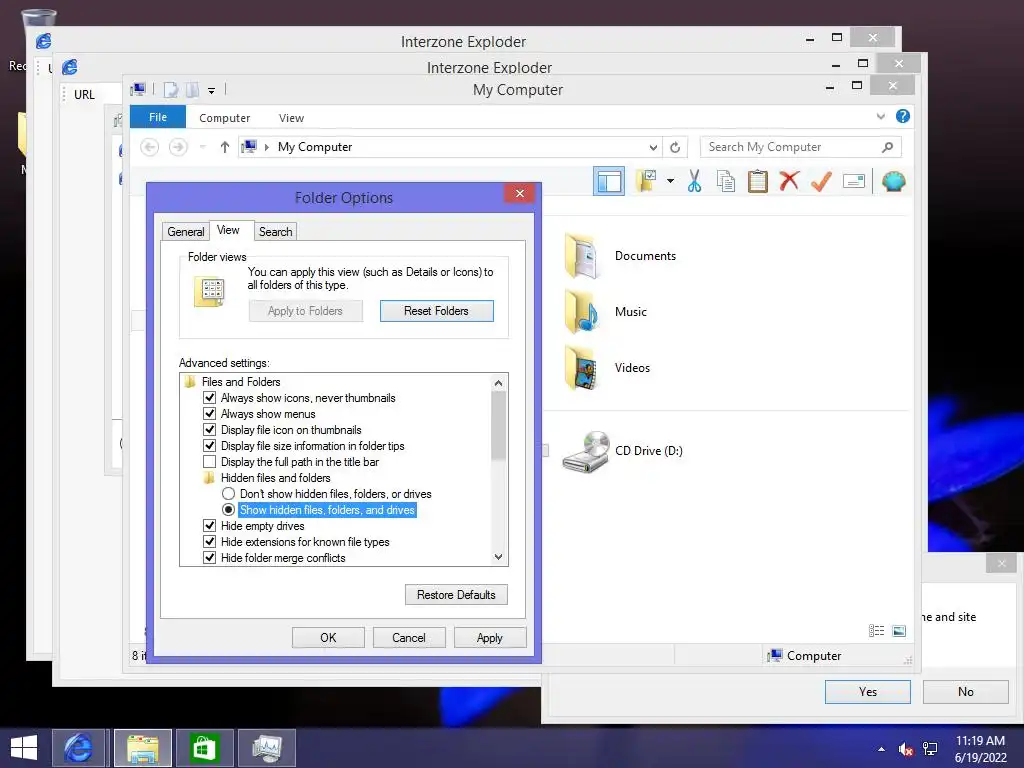Click the Back navigation arrow
The image size is (1024, 768).
pos(150,147)
